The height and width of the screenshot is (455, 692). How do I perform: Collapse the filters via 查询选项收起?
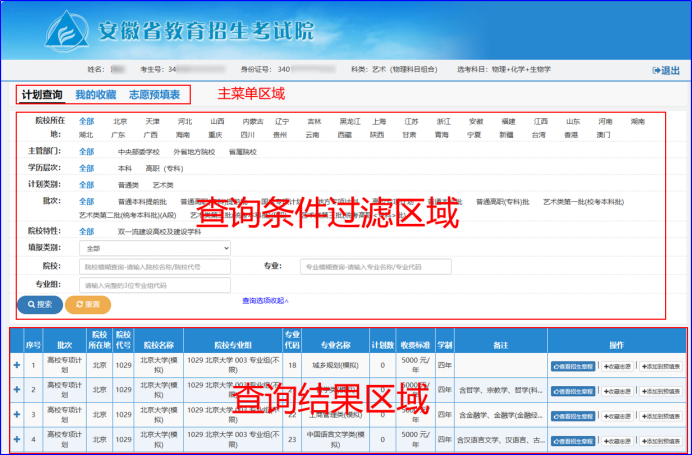click(265, 300)
